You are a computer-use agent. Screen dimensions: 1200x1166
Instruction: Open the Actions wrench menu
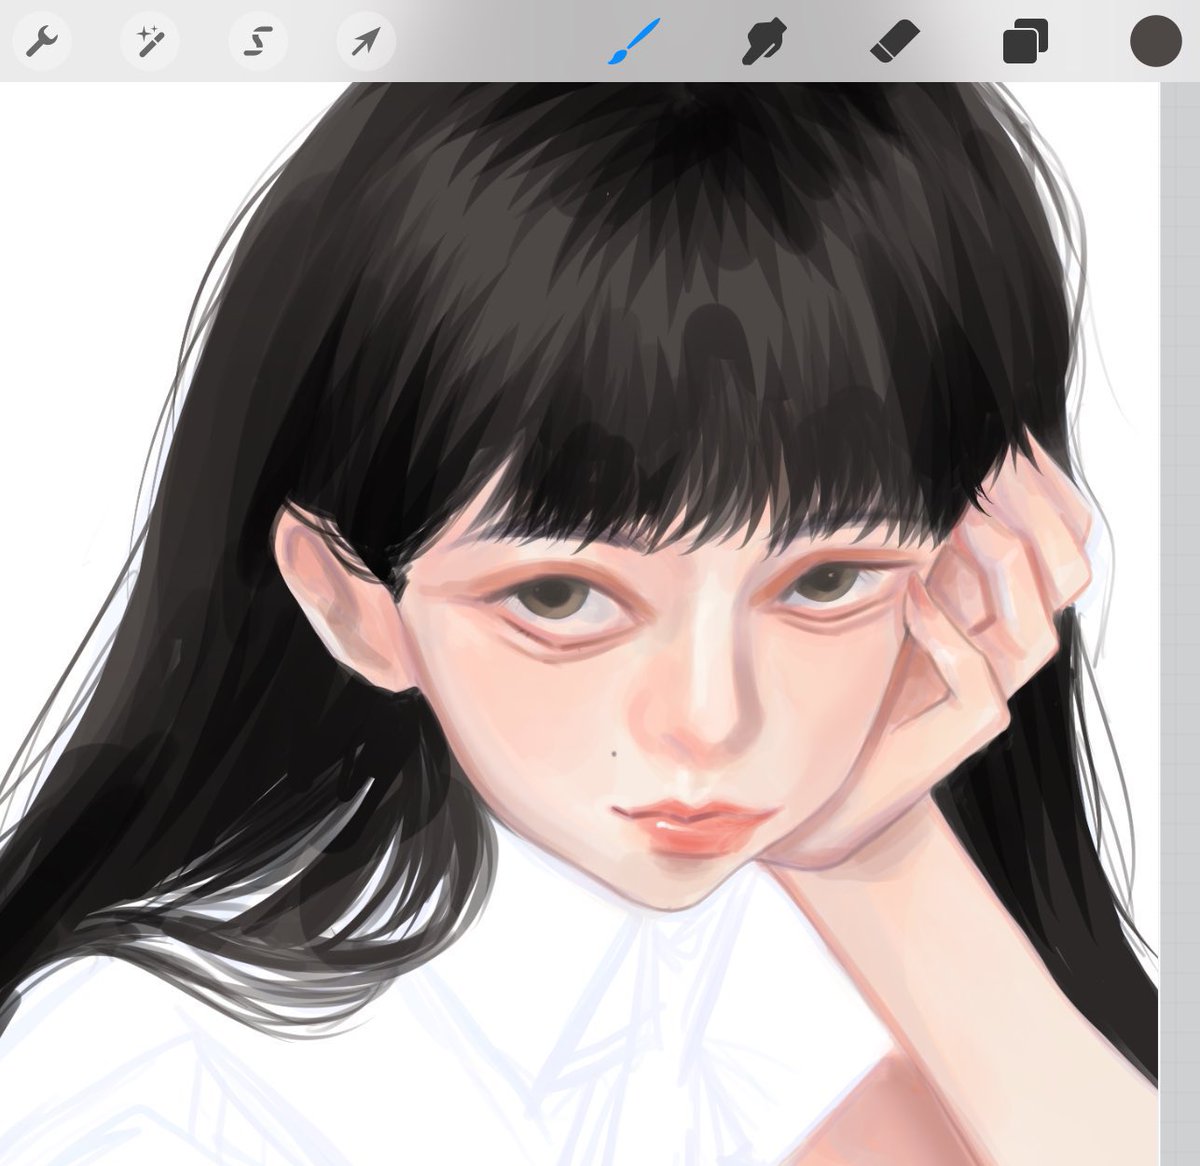click(x=41, y=42)
